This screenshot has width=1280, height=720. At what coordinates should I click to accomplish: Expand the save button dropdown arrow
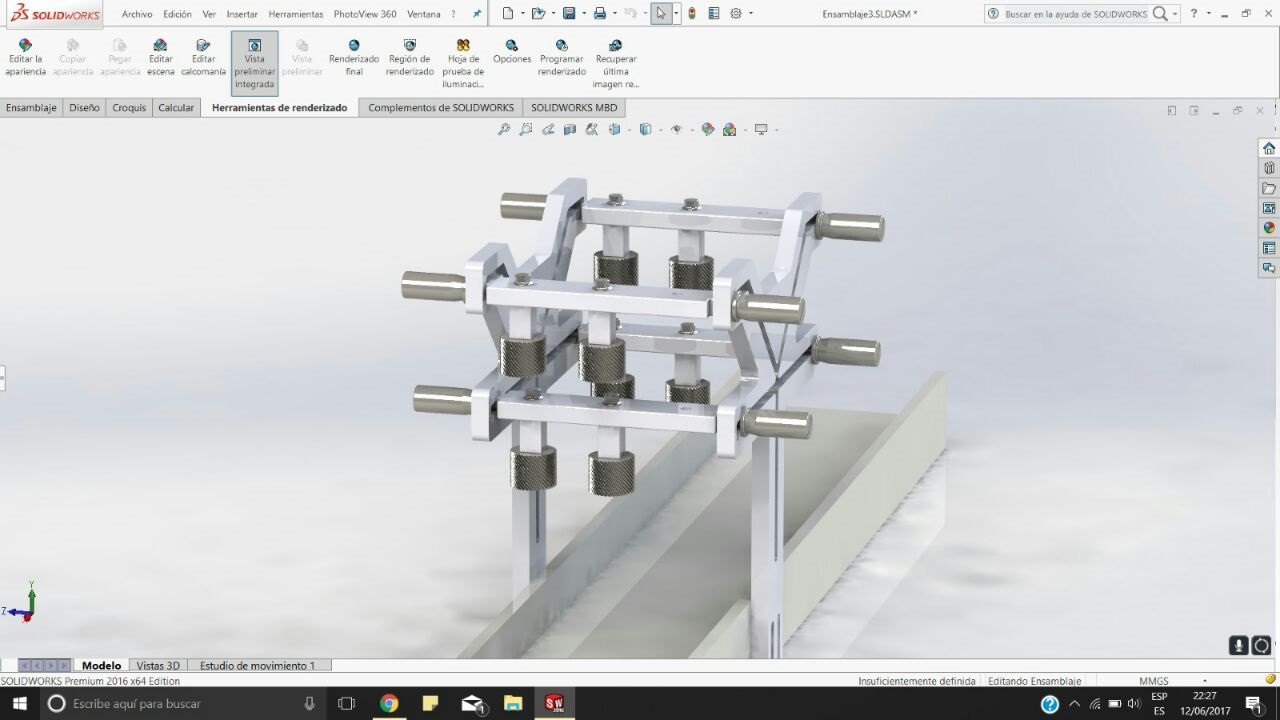coord(583,14)
